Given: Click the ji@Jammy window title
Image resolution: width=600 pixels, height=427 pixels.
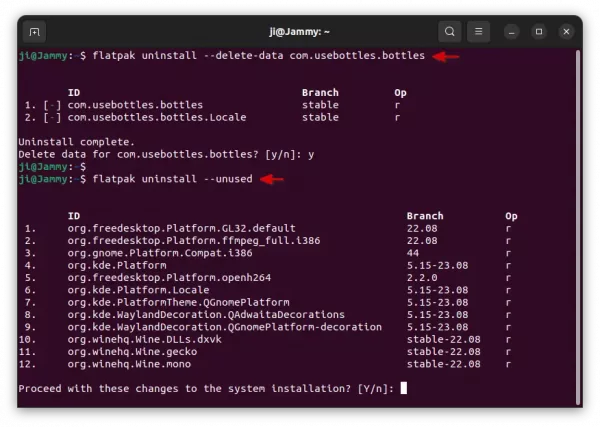Looking at the screenshot, I should click(x=299, y=31).
